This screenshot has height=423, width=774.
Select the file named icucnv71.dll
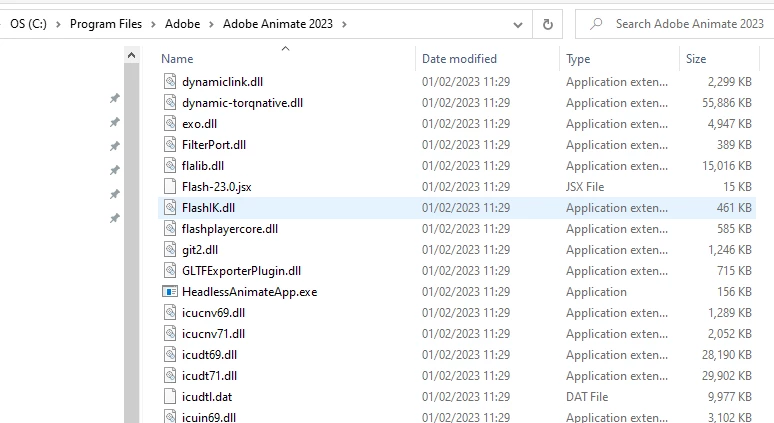click(x=213, y=334)
